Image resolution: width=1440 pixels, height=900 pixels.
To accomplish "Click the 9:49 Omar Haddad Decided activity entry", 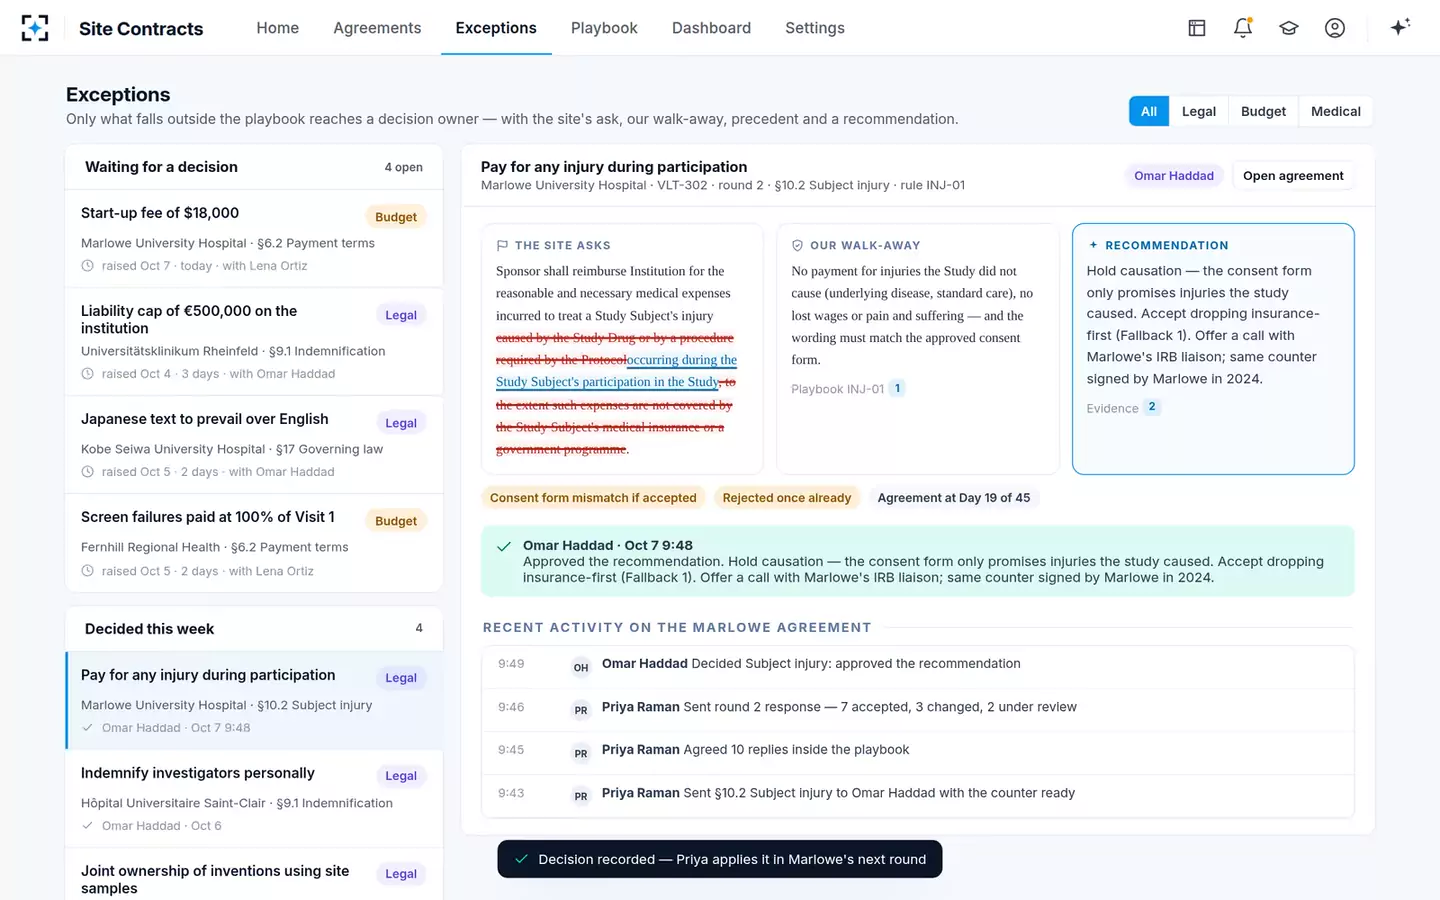I will [917, 667].
